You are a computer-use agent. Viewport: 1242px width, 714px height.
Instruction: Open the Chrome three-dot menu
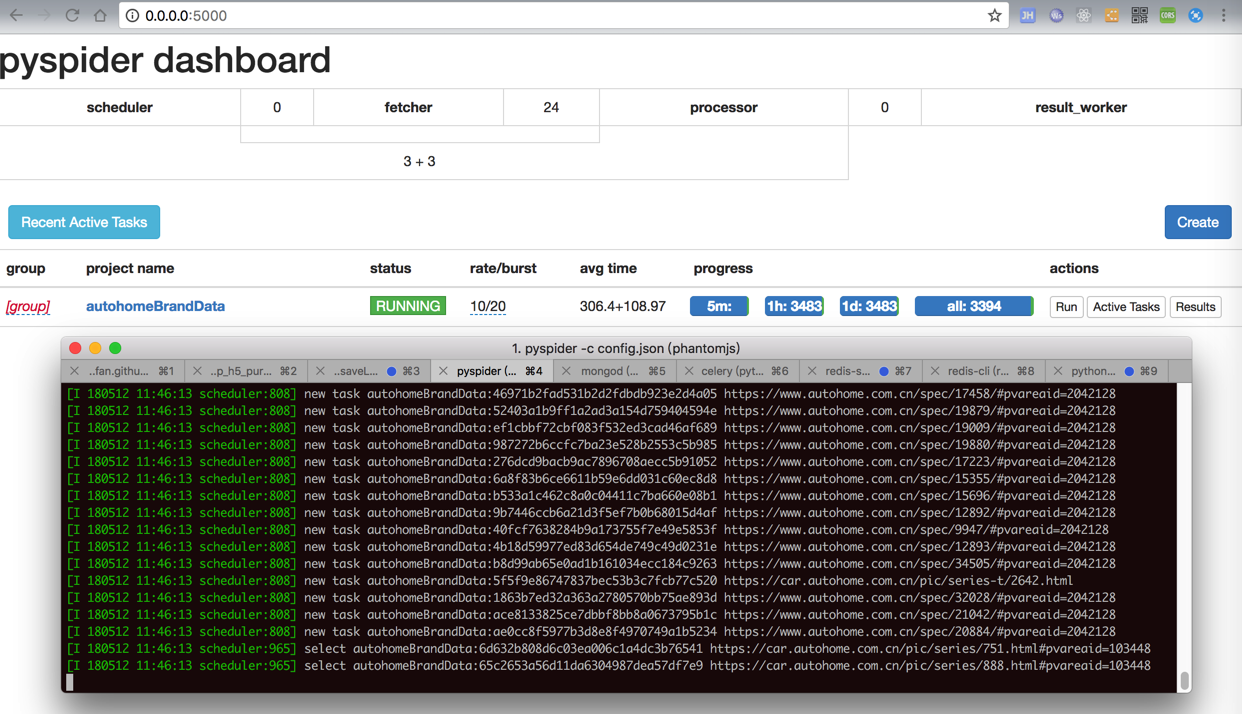(1224, 15)
